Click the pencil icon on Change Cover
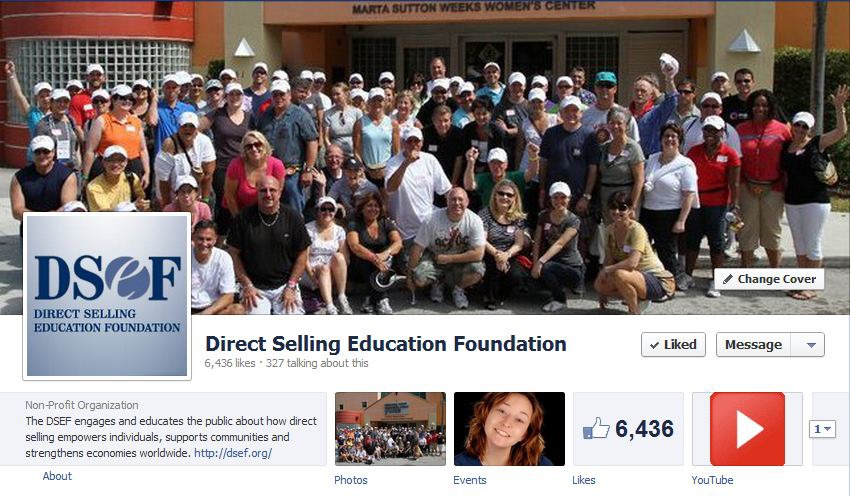The height and width of the screenshot is (496, 850). click(728, 279)
